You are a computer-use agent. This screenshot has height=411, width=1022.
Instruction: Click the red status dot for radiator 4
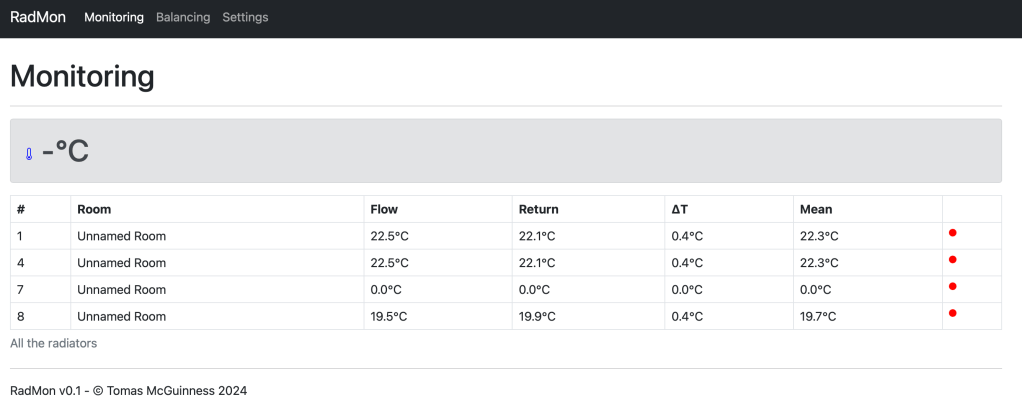pyautogui.click(x=952, y=260)
